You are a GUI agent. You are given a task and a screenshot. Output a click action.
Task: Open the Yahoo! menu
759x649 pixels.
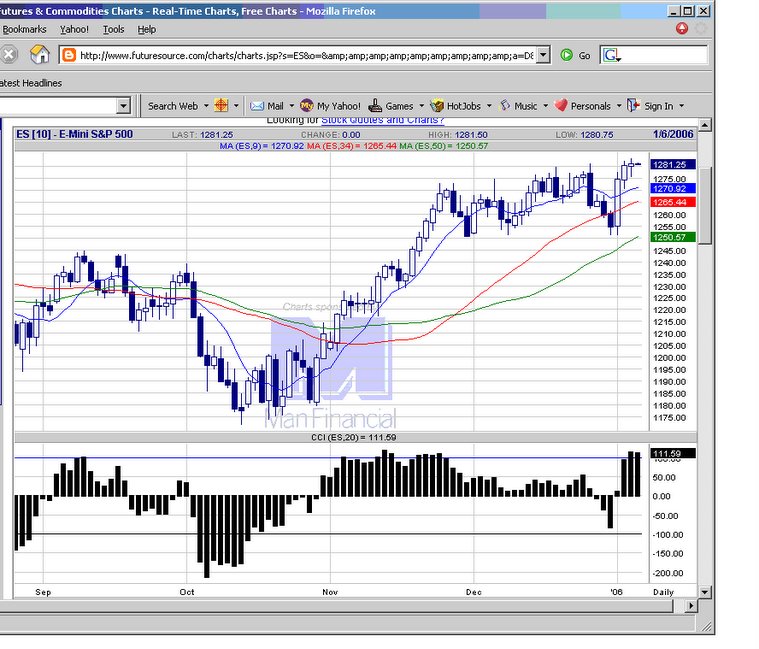pos(74,30)
